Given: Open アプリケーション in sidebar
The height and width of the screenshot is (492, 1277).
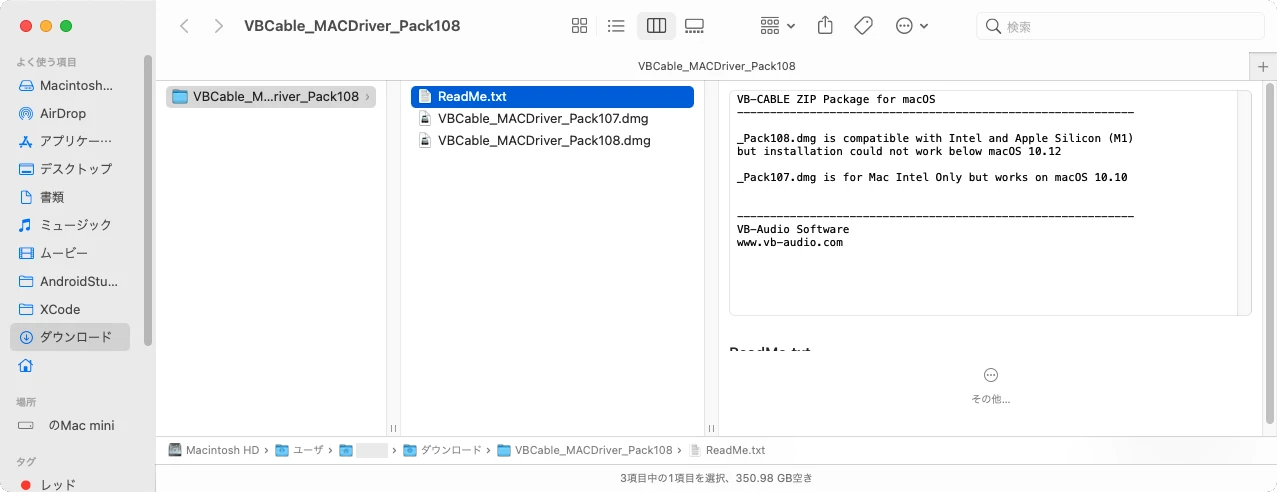Looking at the screenshot, I should (70, 141).
